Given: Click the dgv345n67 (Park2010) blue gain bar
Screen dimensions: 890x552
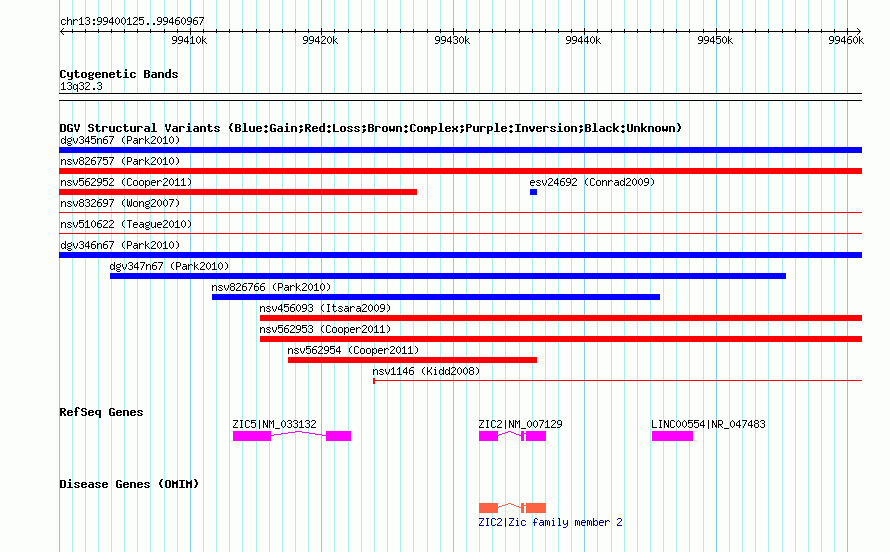Looking at the screenshot, I should click(460, 150).
